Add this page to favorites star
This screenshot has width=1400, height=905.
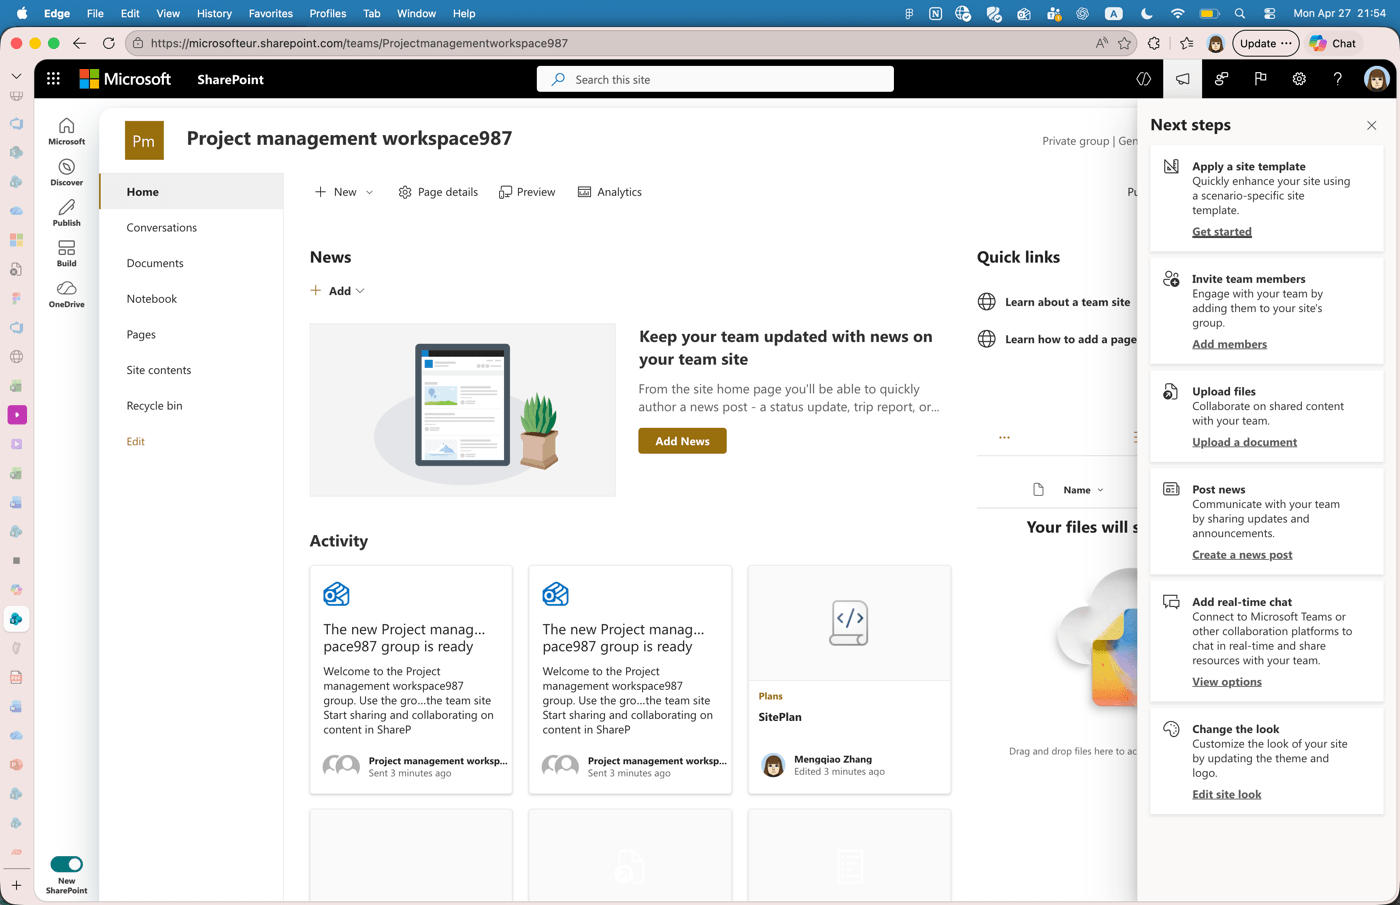tap(1124, 43)
